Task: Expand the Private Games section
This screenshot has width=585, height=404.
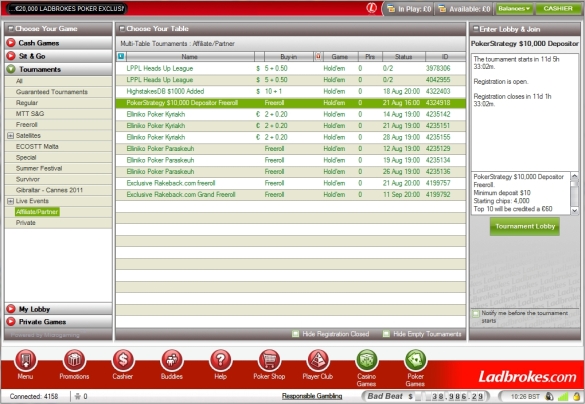Action: [x=58, y=322]
